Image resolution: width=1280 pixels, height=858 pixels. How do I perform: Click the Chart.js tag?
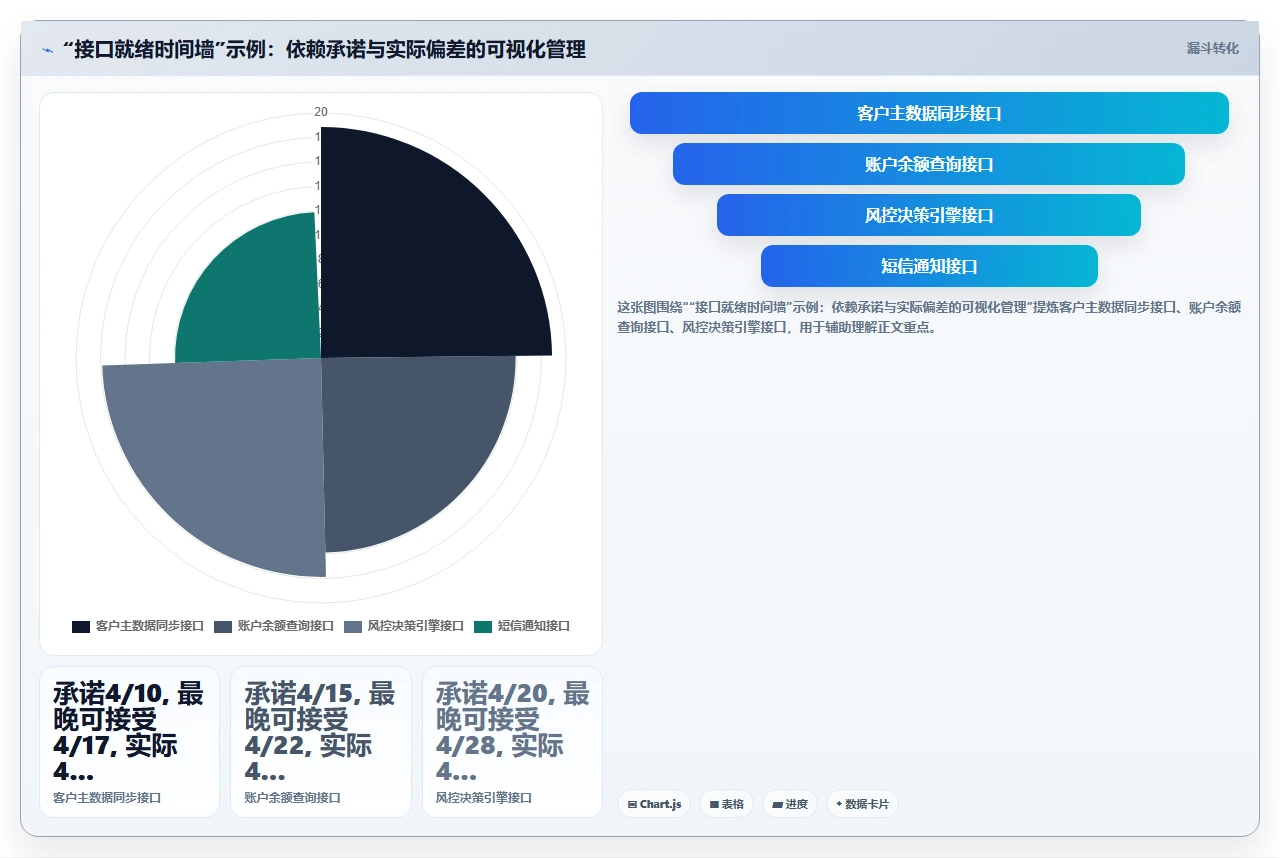tap(654, 804)
